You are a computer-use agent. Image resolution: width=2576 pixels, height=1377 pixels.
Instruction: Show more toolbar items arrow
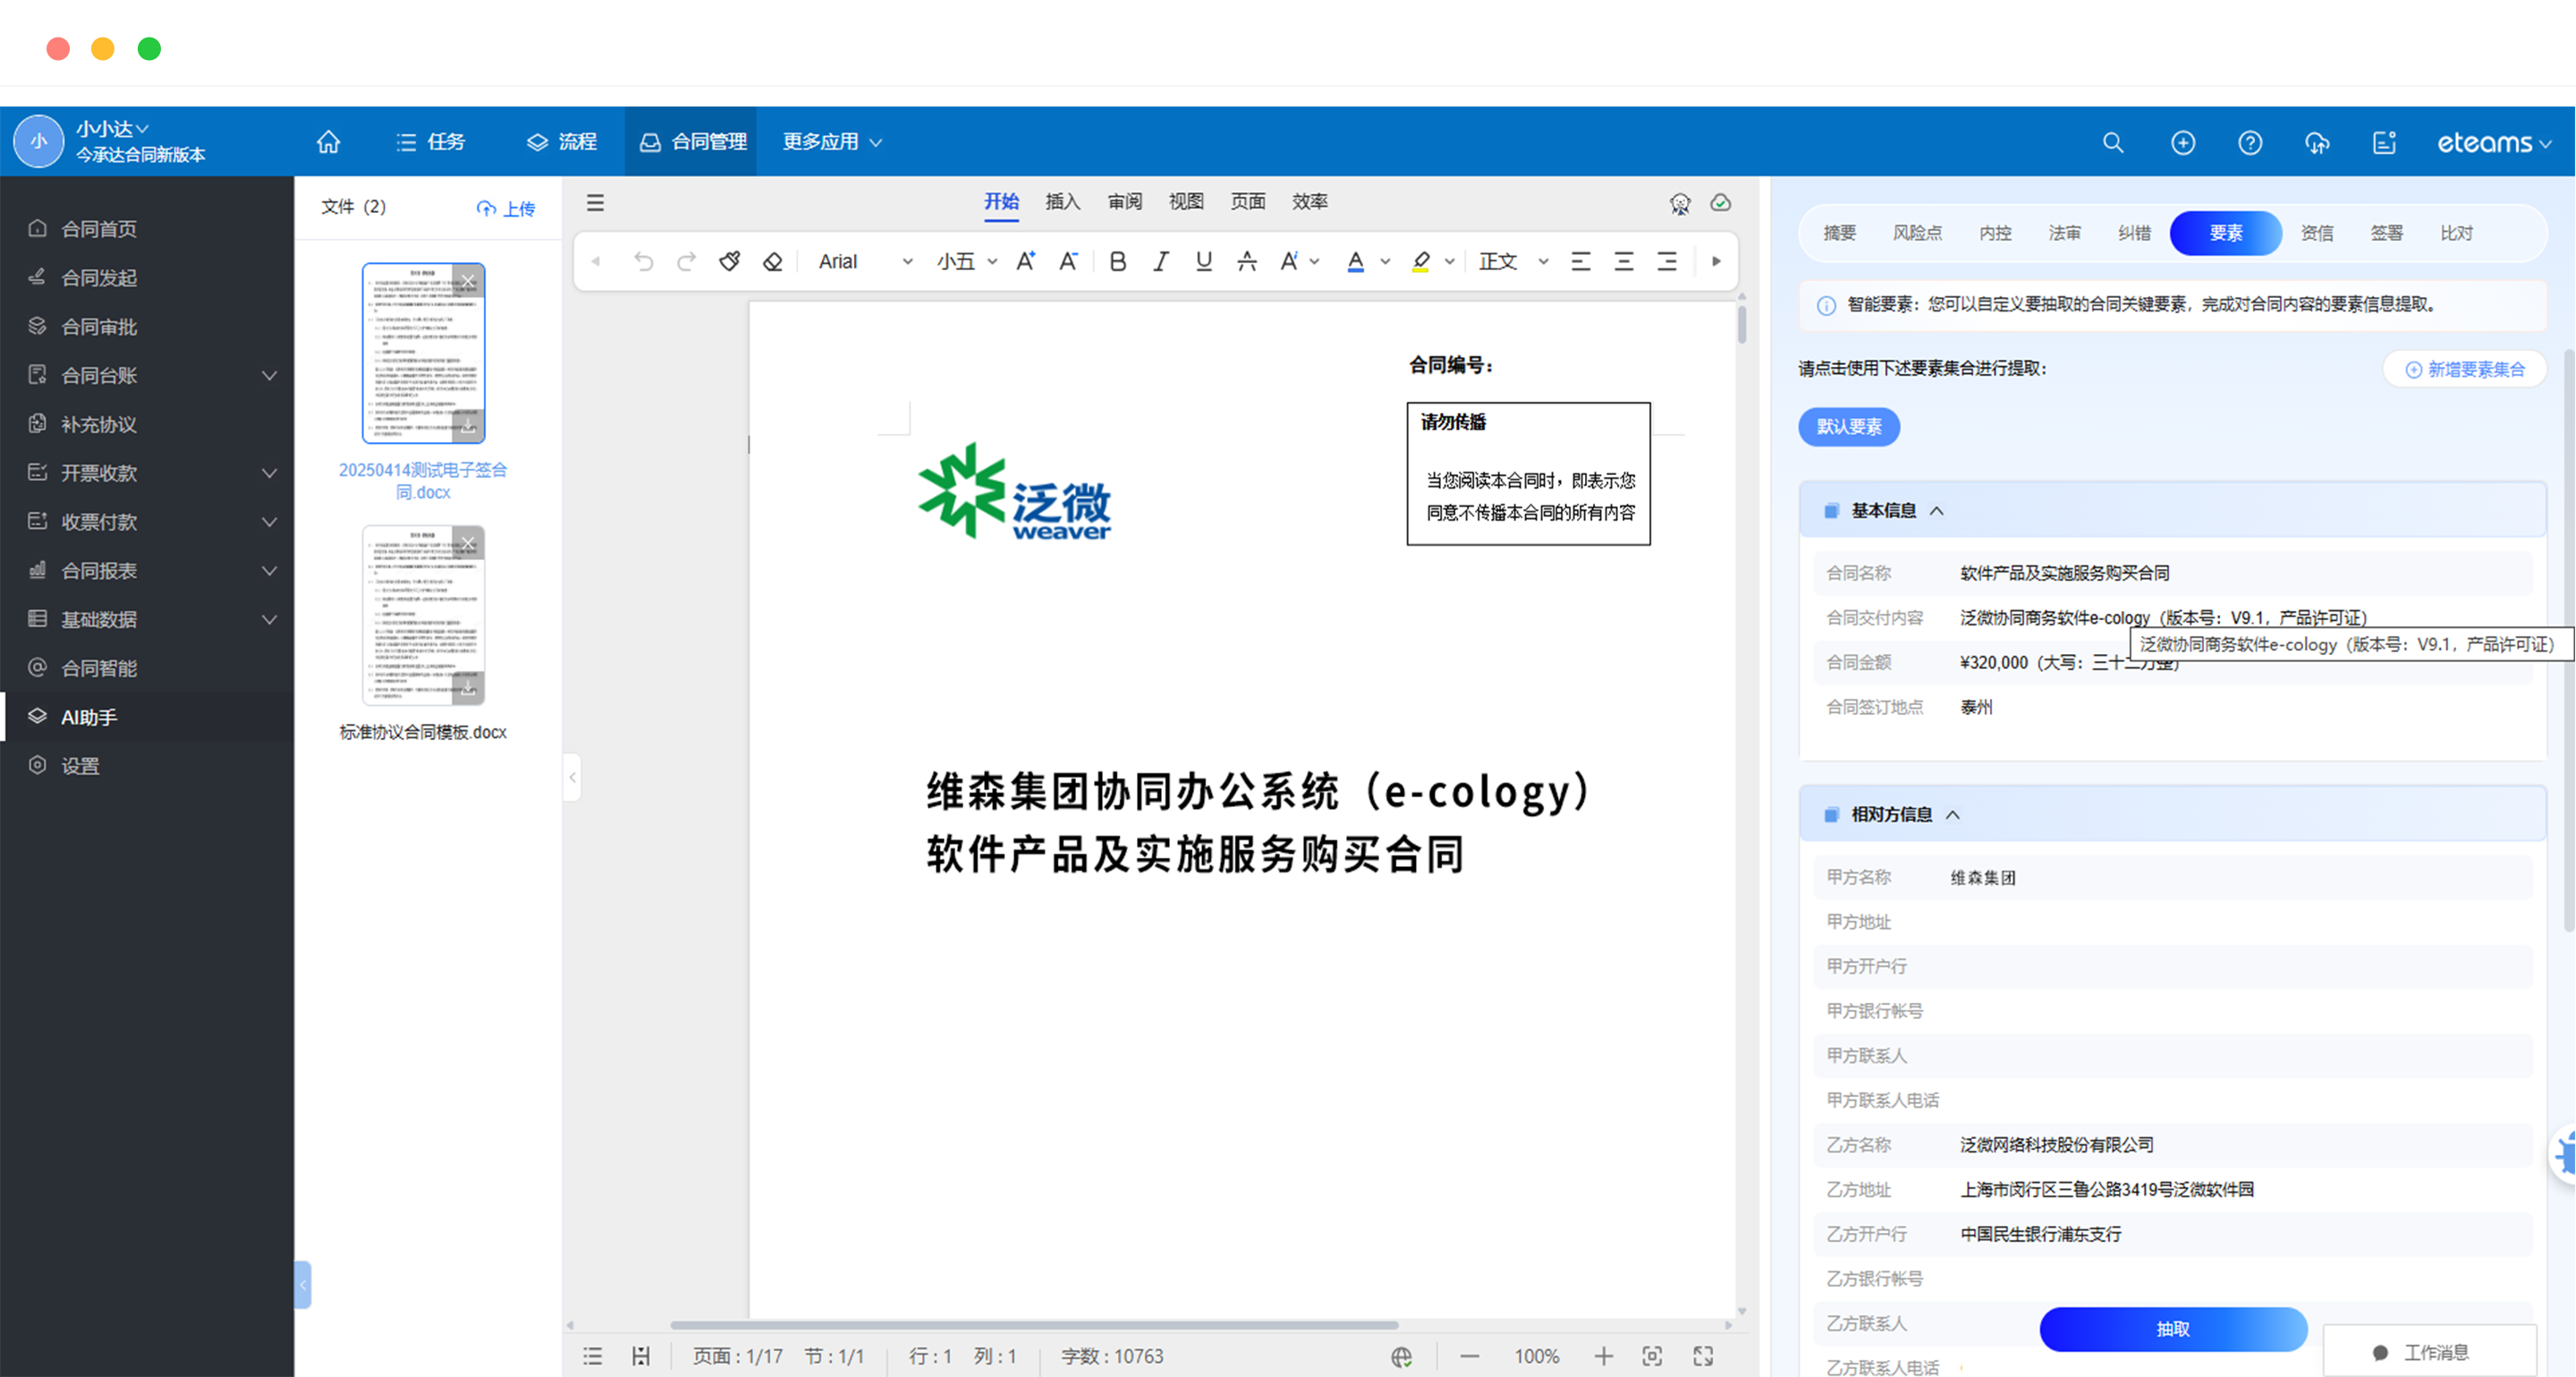pos(1716,261)
